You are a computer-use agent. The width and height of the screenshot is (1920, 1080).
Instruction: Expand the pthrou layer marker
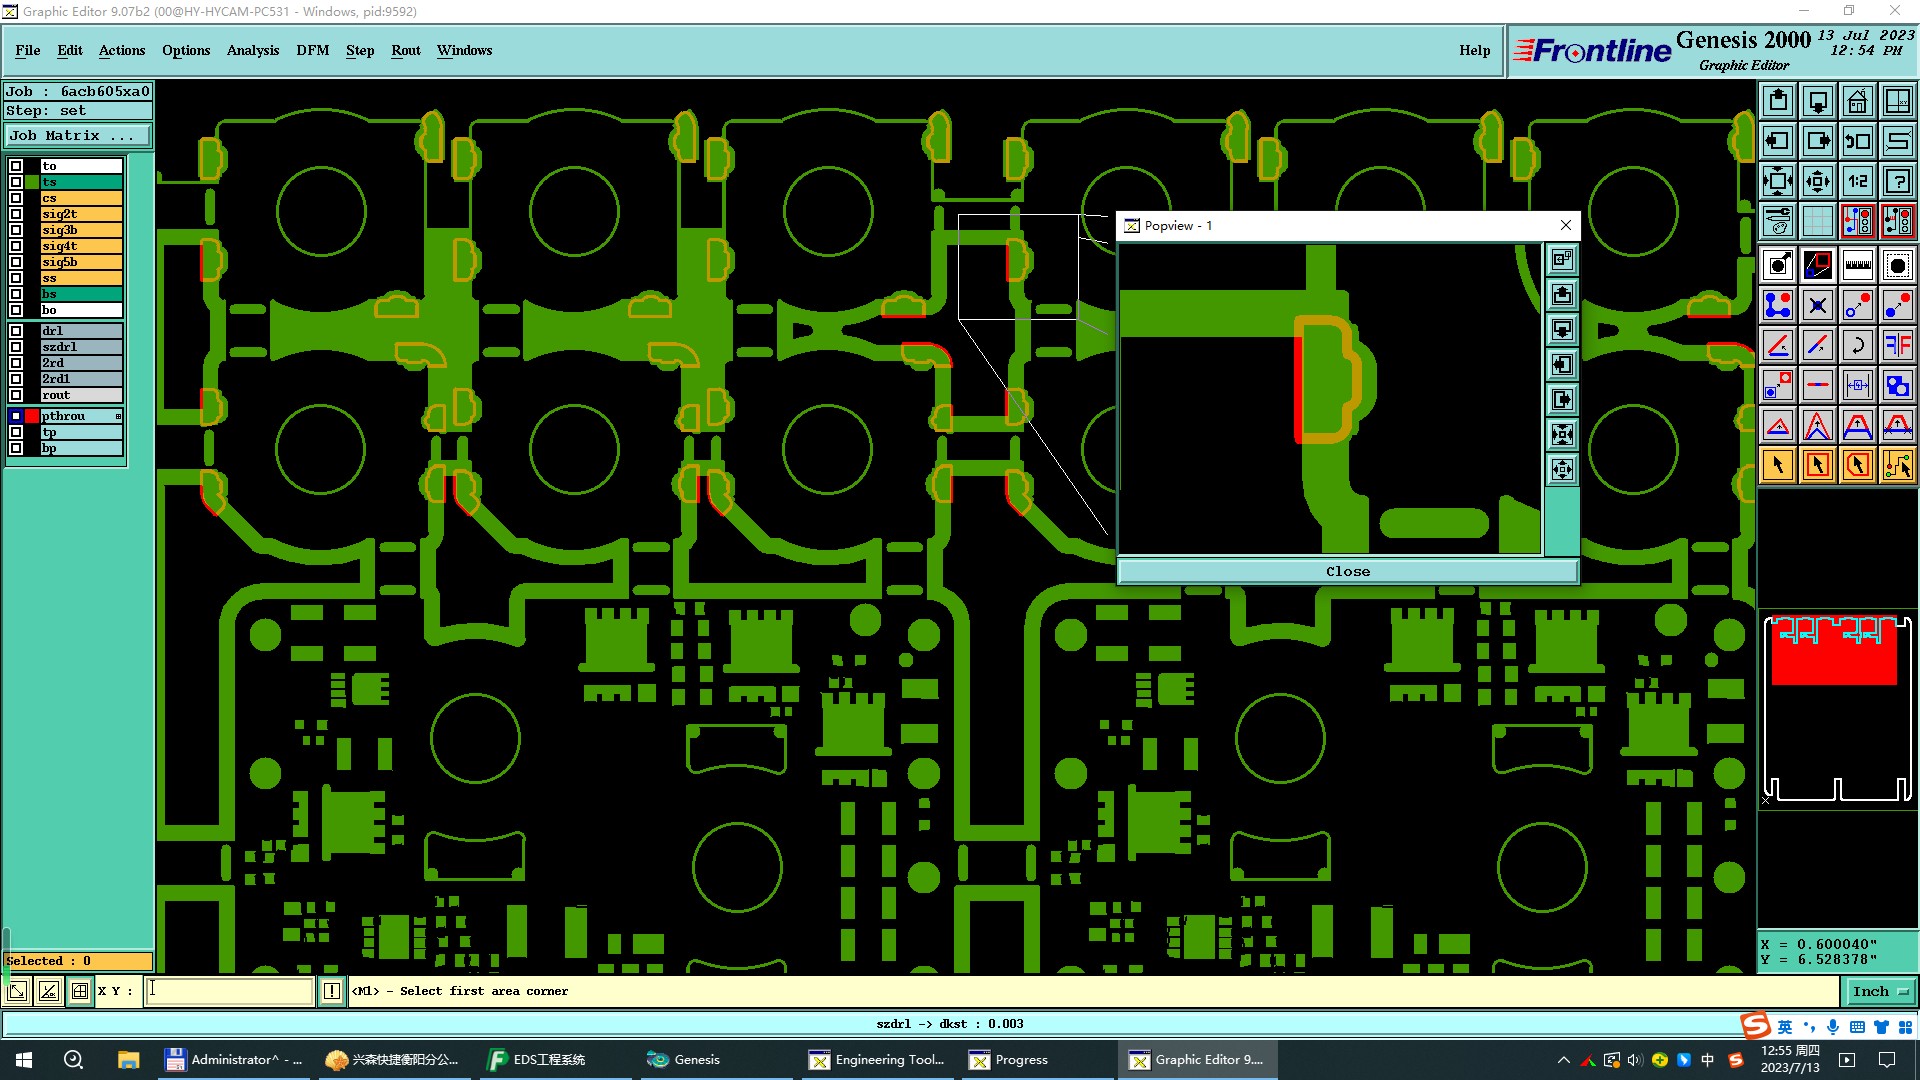pyautogui.click(x=119, y=416)
